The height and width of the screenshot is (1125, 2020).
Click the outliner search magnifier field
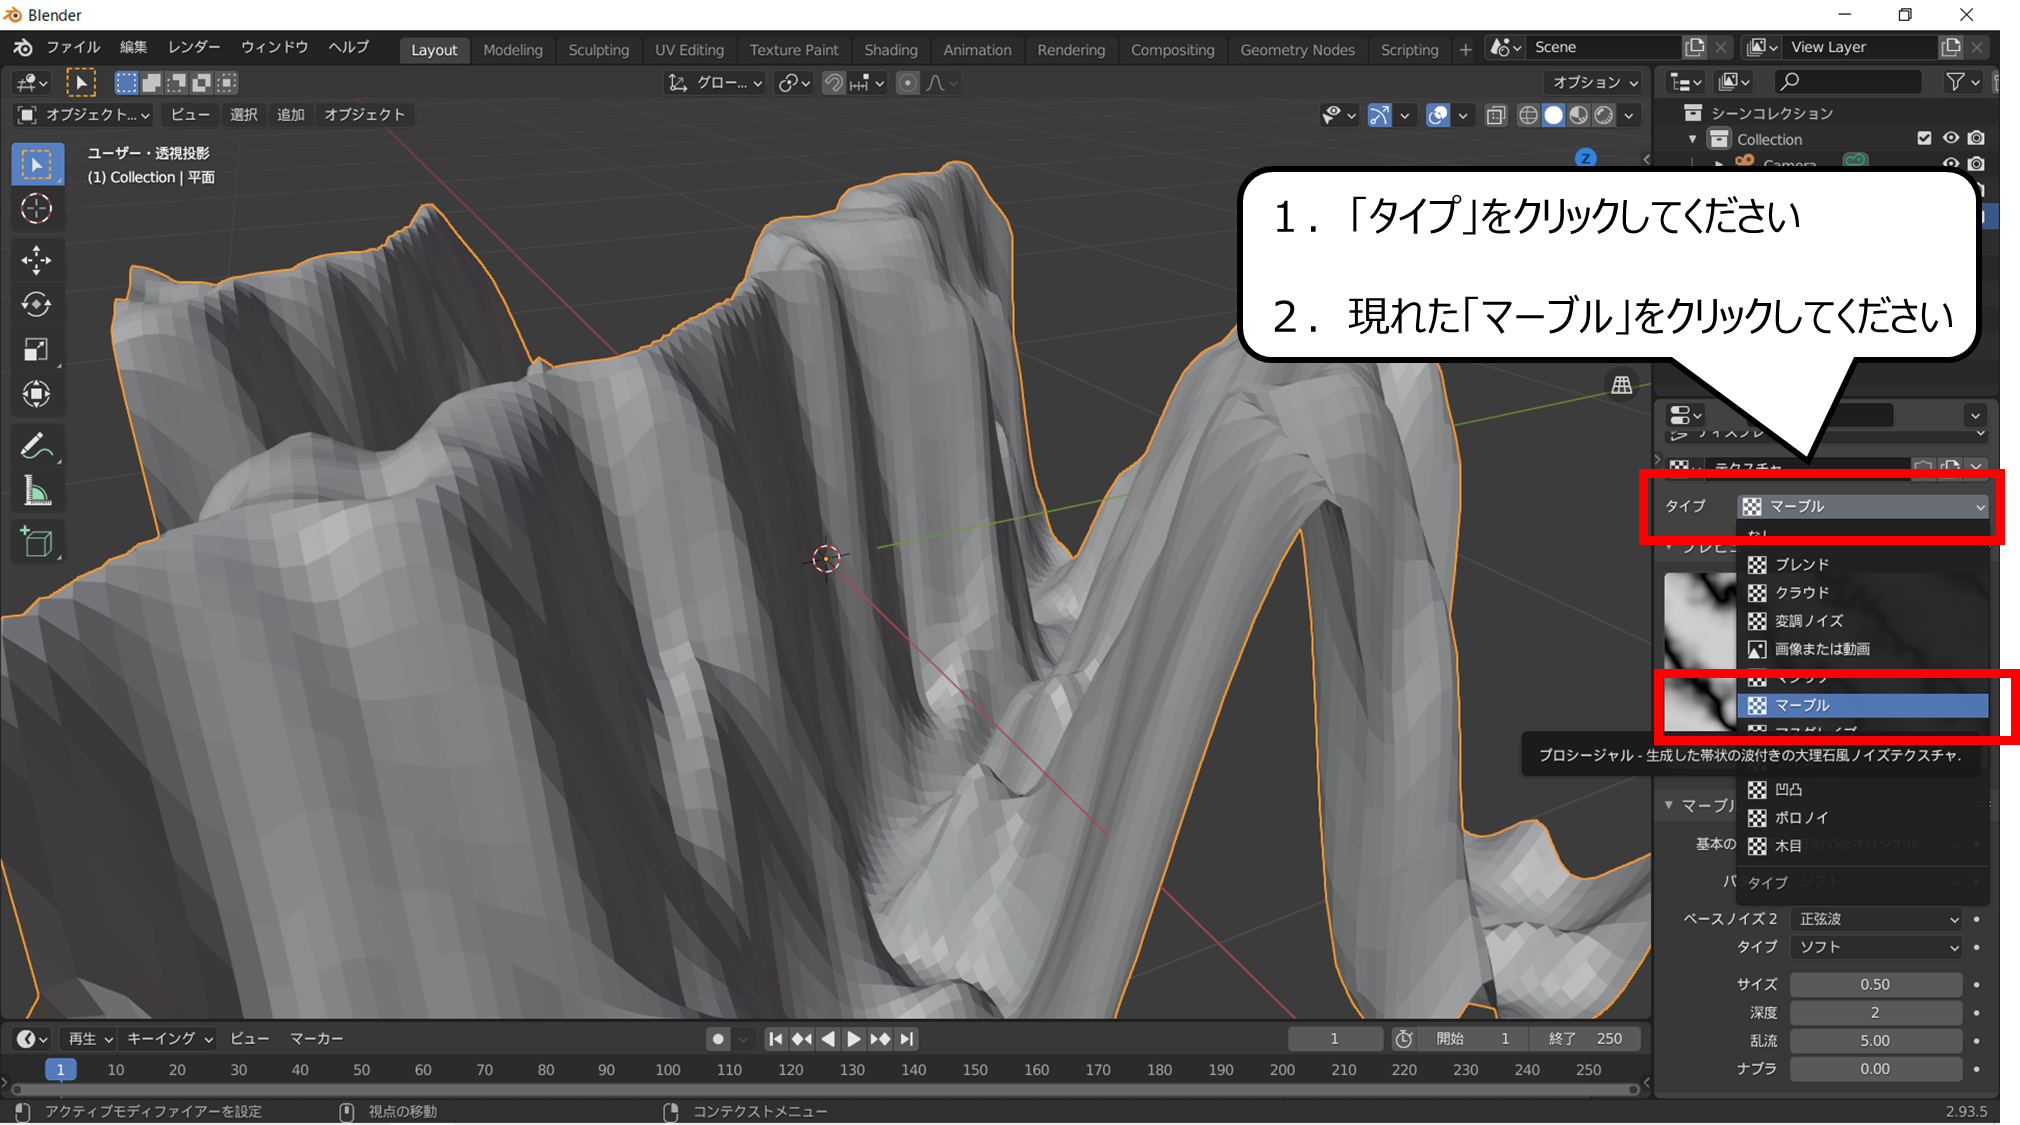click(1848, 82)
